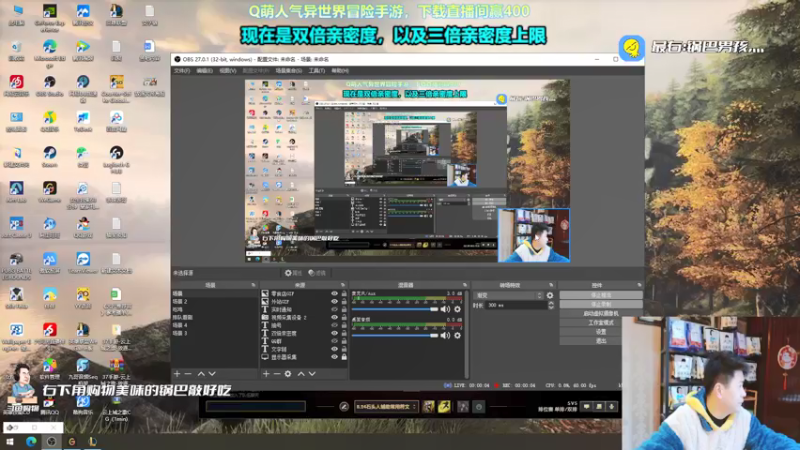Click 停止推流 stop streaming button

pos(601,295)
